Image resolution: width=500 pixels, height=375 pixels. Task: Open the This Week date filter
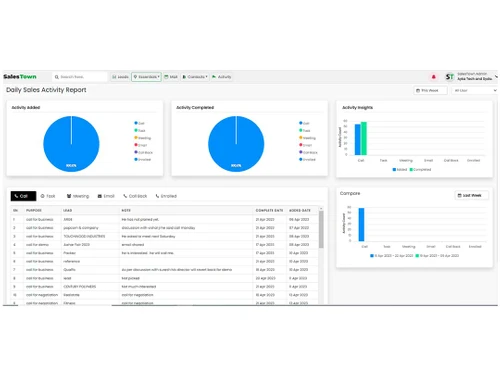pyautogui.click(x=430, y=90)
